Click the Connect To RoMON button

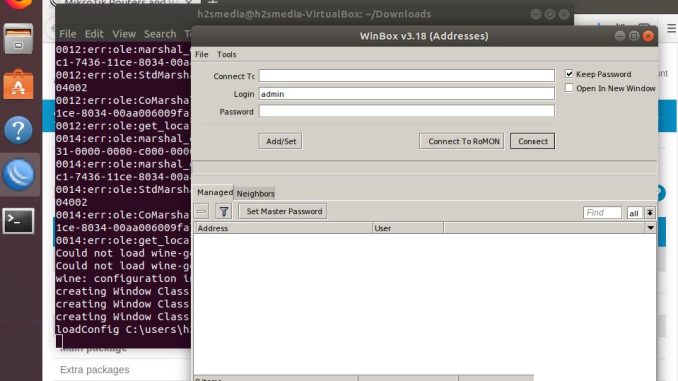click(x=462, y=141)
